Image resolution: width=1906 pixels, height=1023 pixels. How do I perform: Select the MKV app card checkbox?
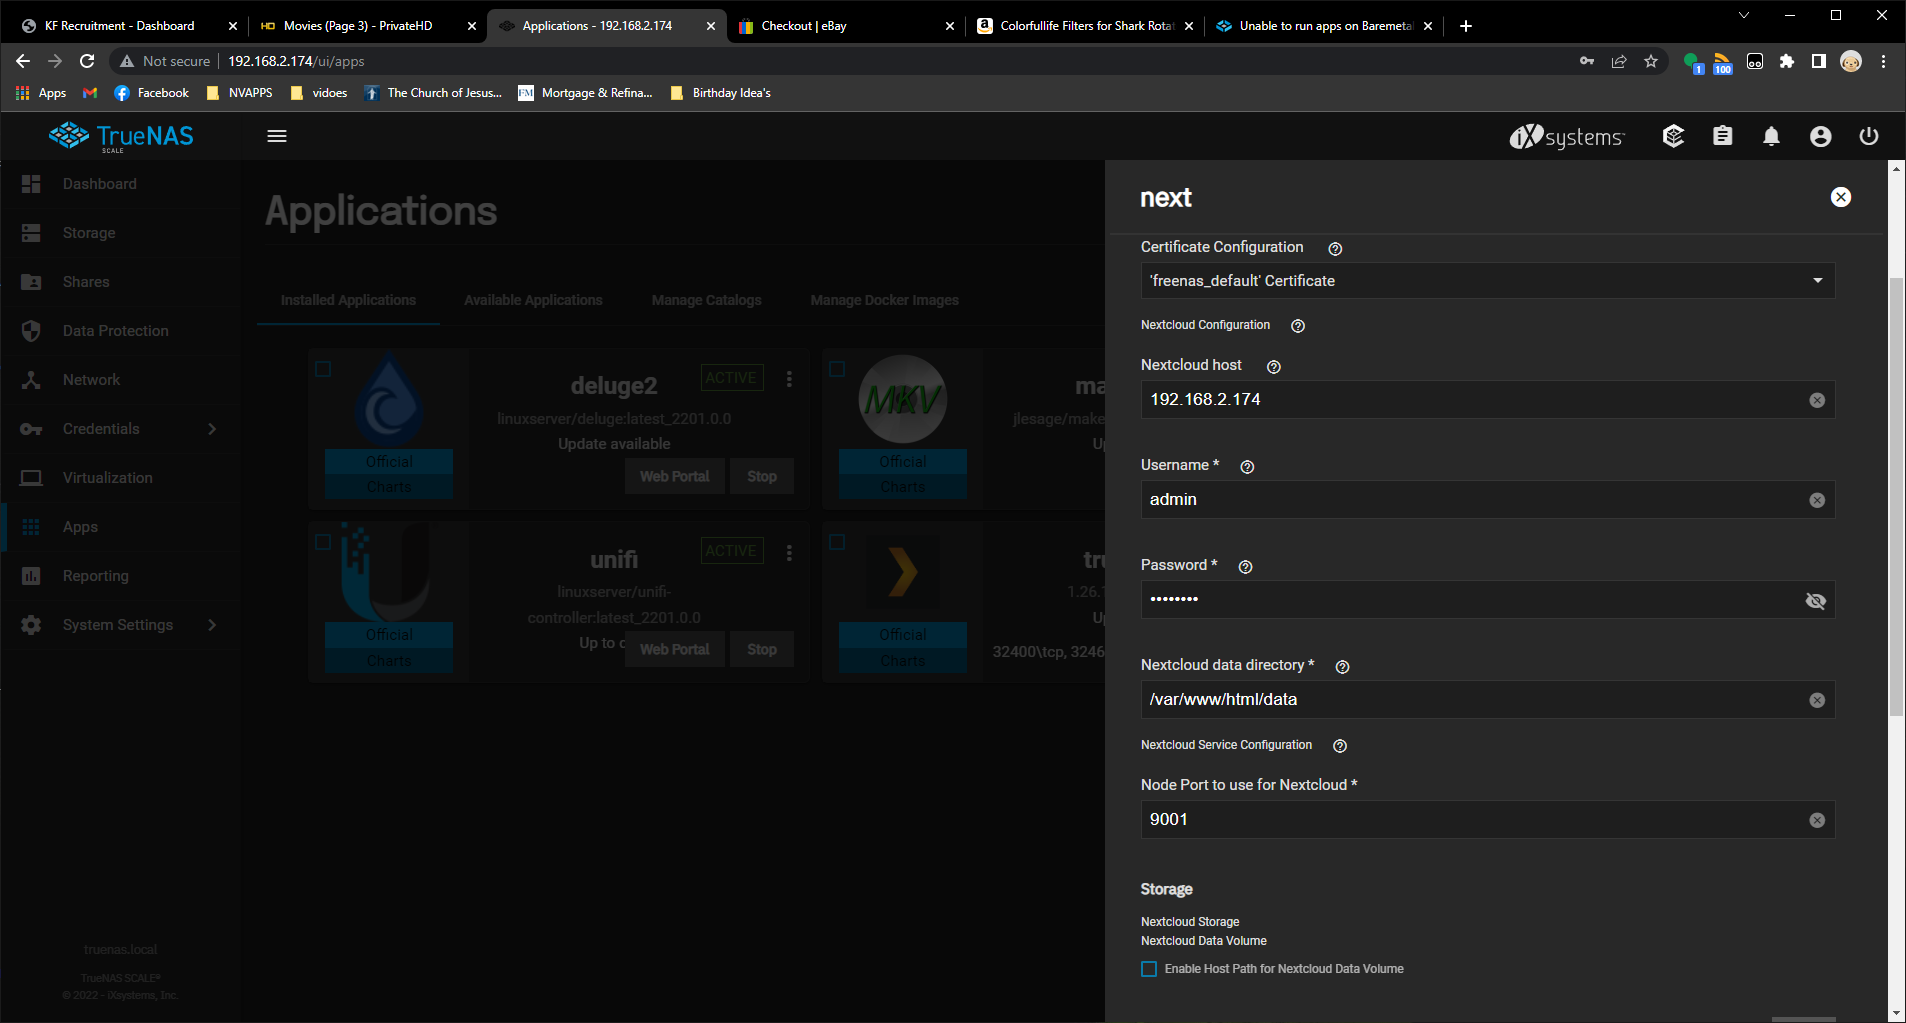tap(837, 369)
